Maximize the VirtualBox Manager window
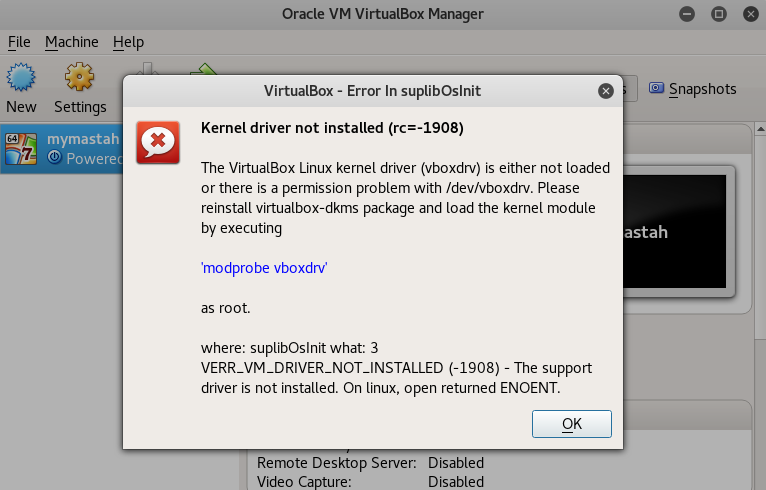 click(718, 14)
